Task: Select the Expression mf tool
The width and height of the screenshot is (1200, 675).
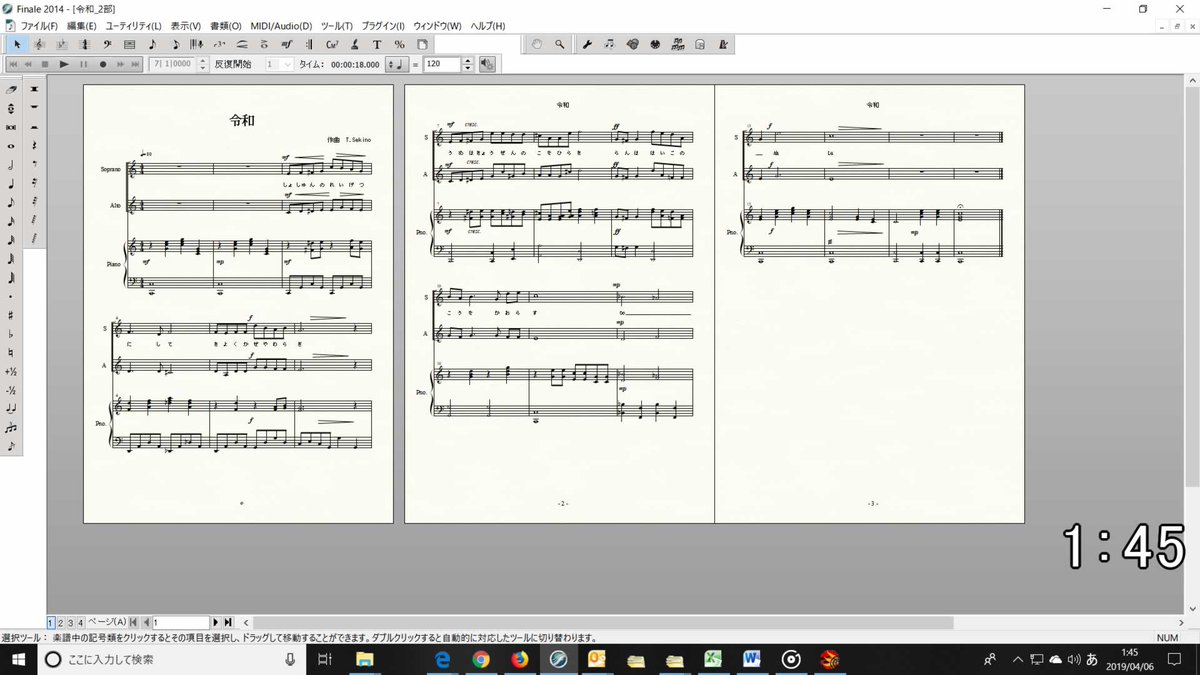Action: point(287,44)
